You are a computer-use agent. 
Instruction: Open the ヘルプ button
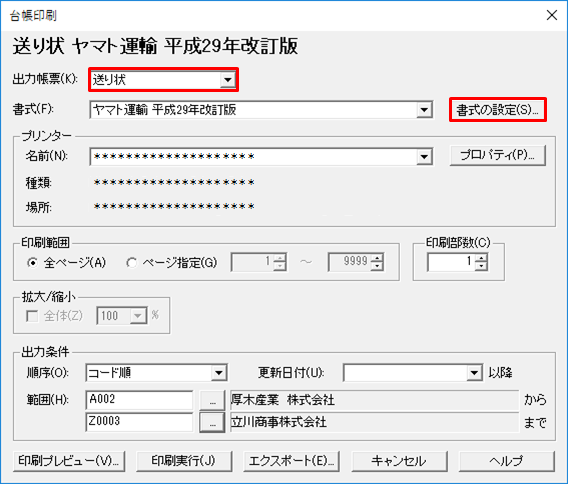pos(506,461)
